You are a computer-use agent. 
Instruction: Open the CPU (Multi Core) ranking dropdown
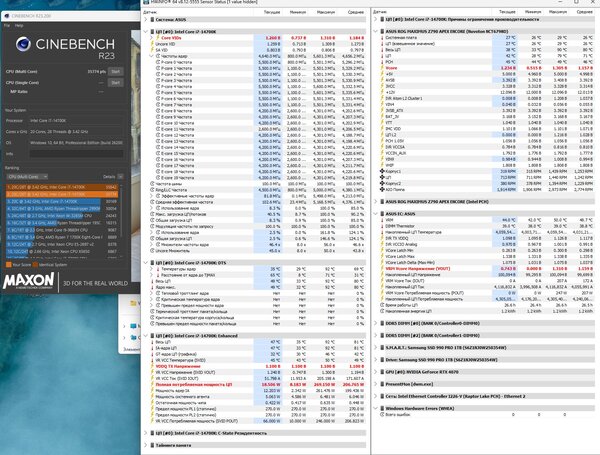coord(27,176)
